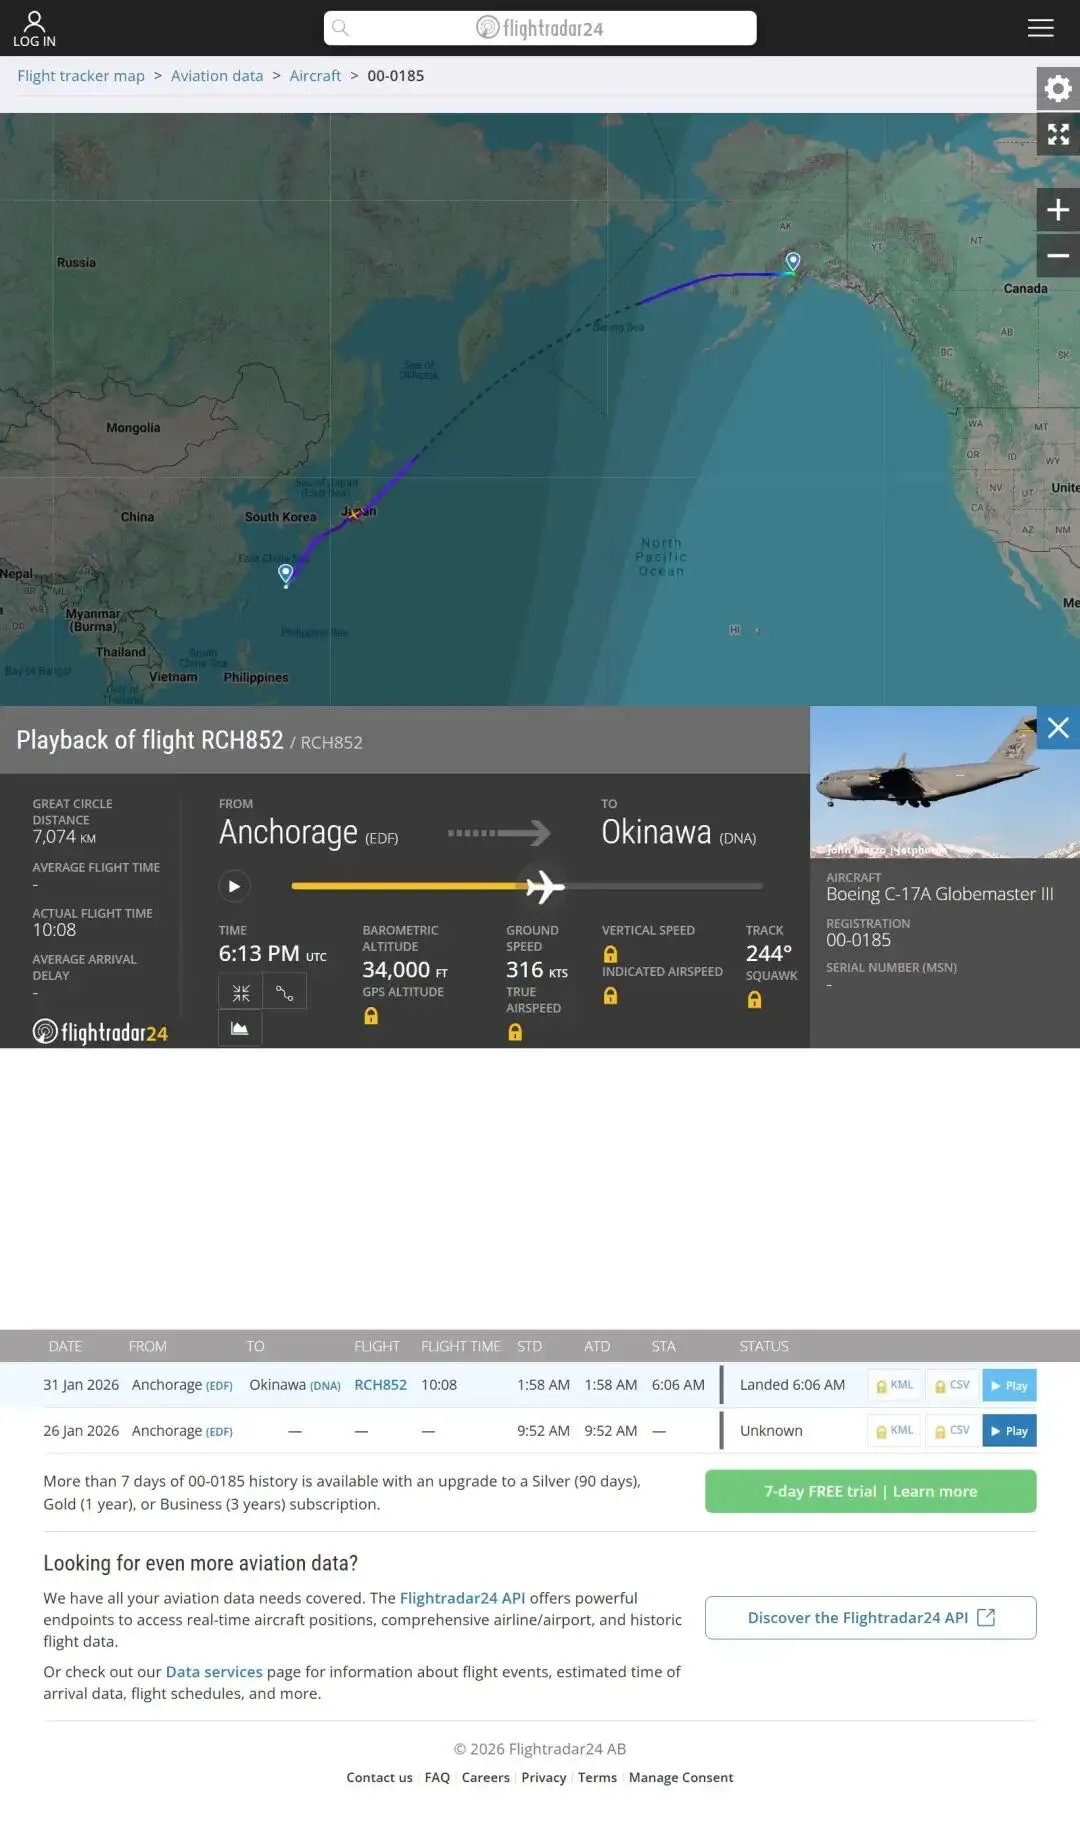Click the track 244° value
Viewport: 1080px width, 1822px height.
click(x=769, y=954)
